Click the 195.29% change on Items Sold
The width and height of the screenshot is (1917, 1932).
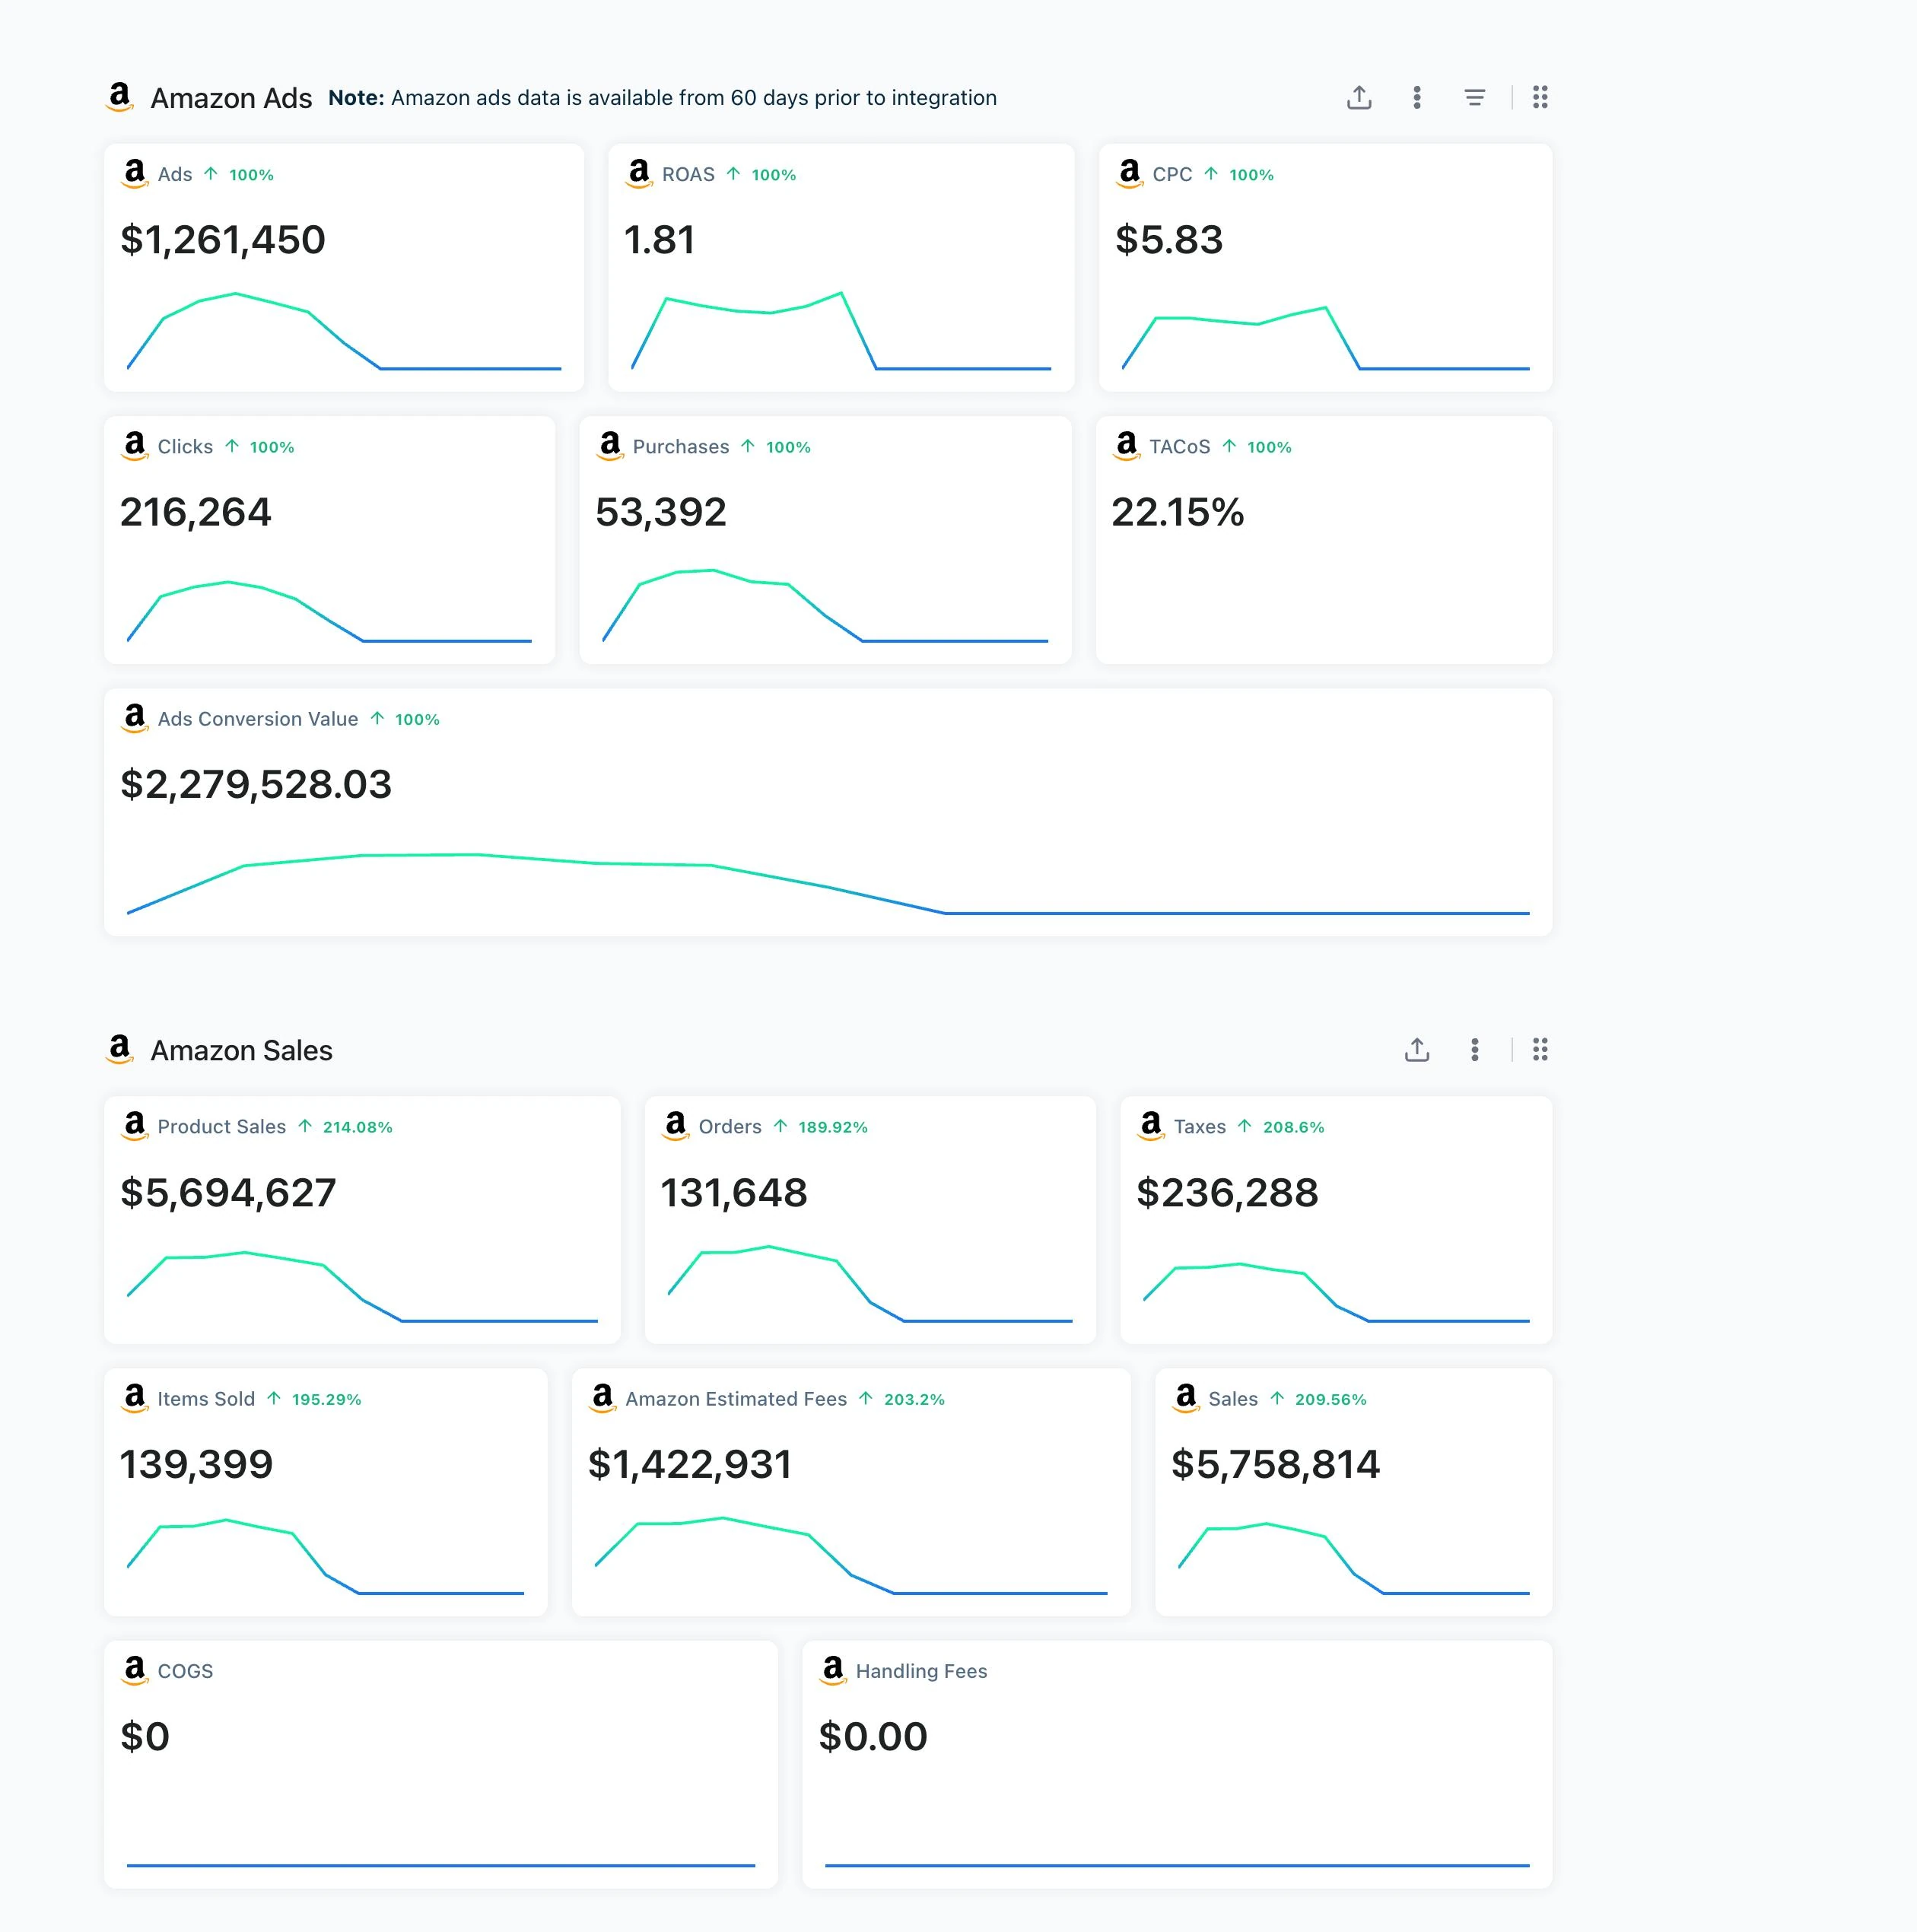click(327, 1399)
